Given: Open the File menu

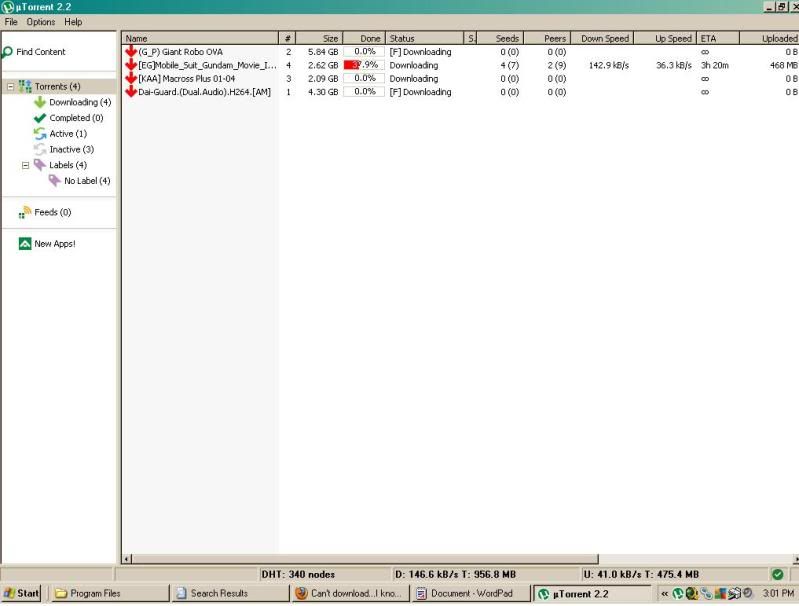Looking at the screenshot, I should click(11, 22).
